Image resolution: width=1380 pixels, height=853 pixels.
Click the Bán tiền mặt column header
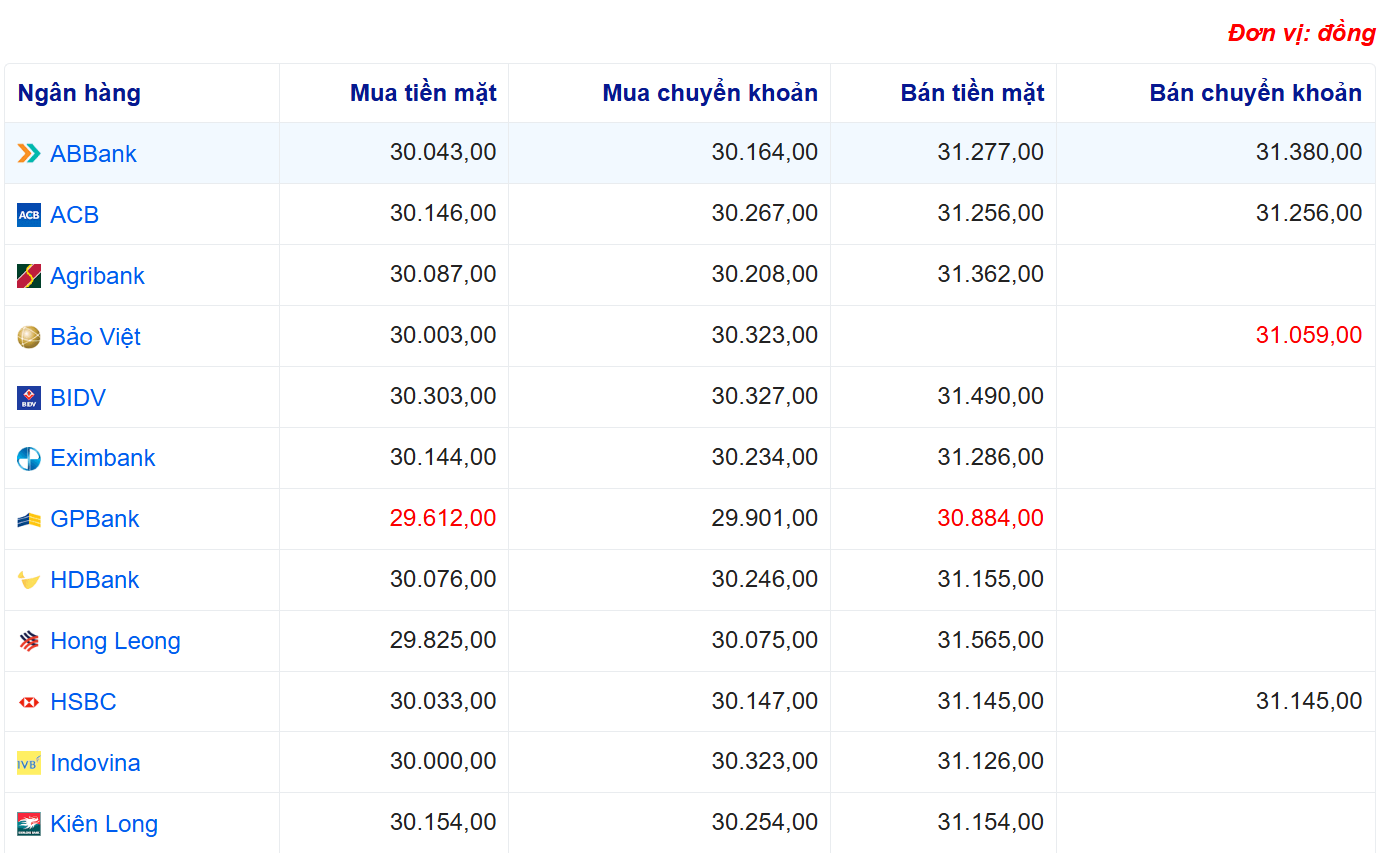972,93
